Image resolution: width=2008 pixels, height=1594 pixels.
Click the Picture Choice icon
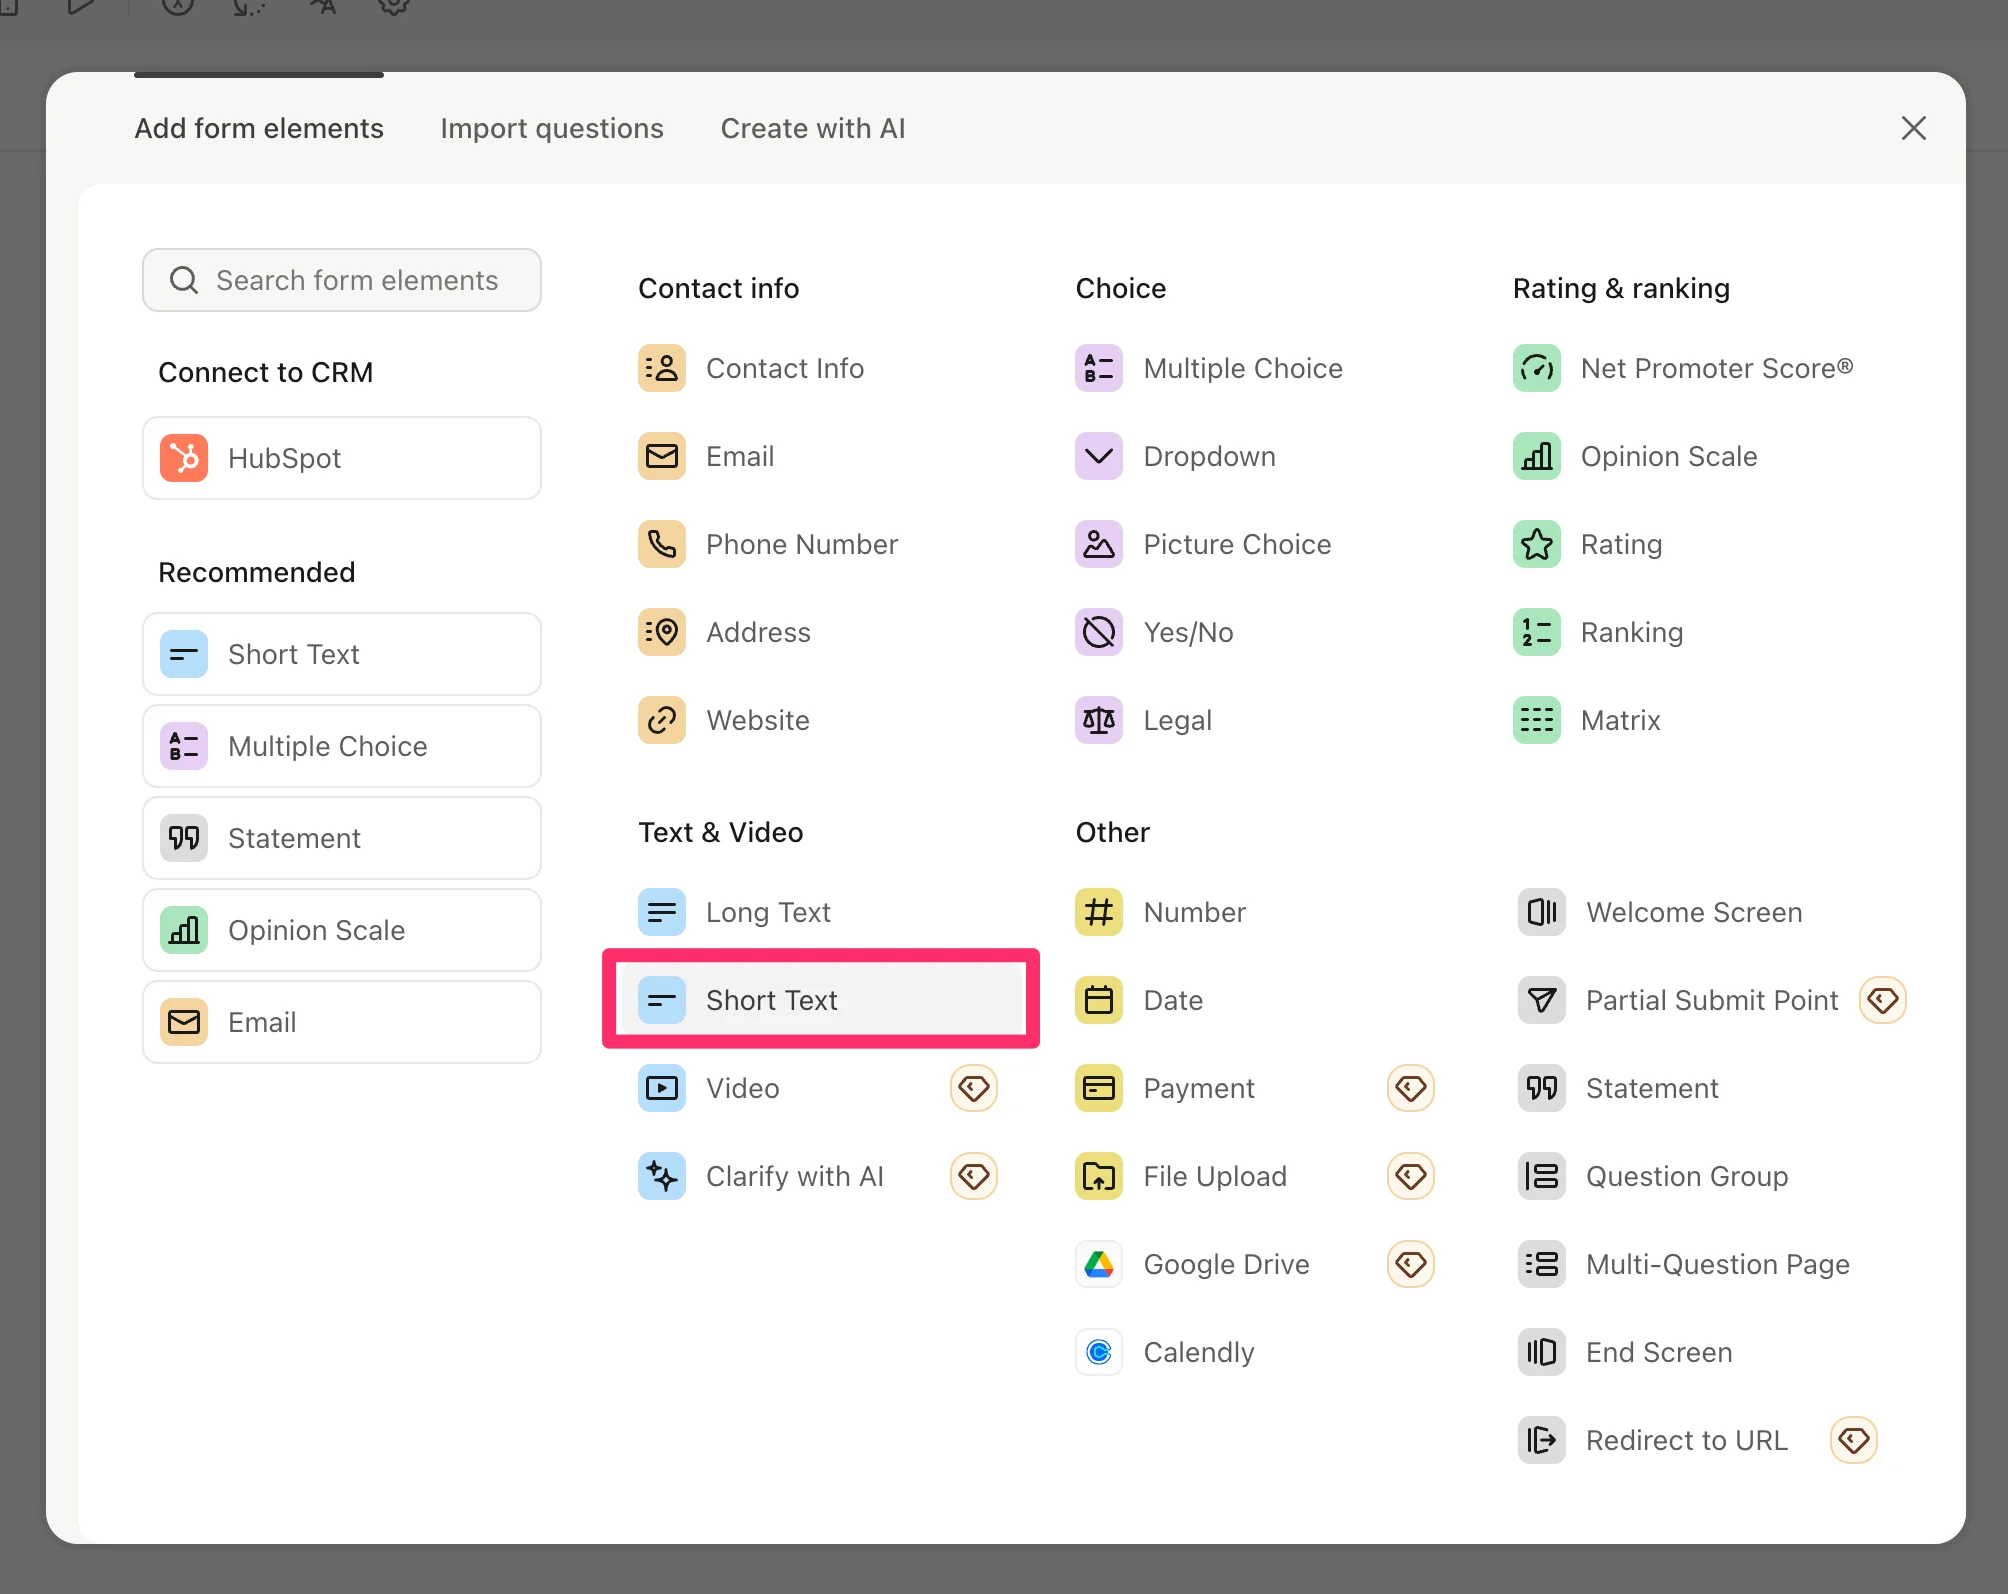(1098, 544)
